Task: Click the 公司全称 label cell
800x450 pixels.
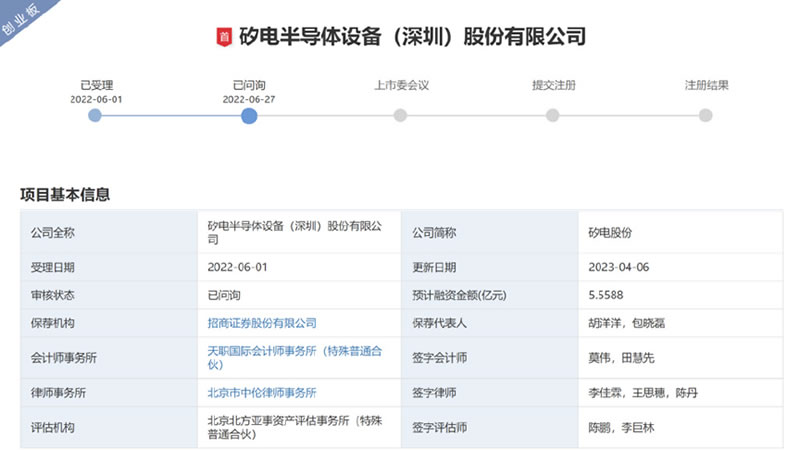Action: [x=109, y=232]
